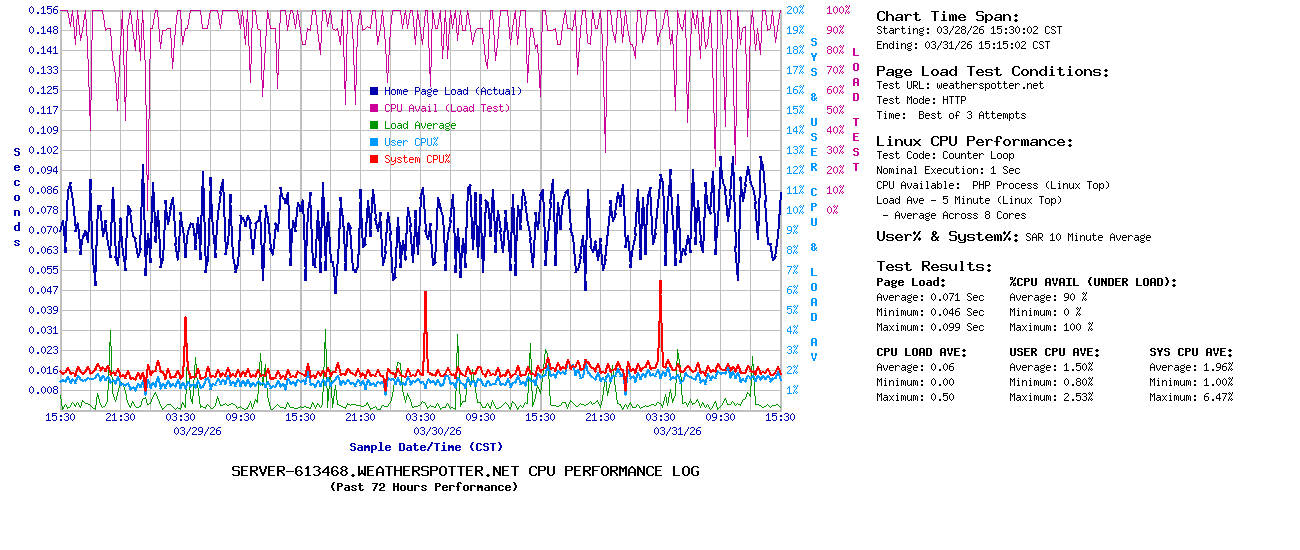The height and width of the screenshot is (550, 1300).
Task: Click the 'Page Load Test Conditions:' heading
Action: 992,71
